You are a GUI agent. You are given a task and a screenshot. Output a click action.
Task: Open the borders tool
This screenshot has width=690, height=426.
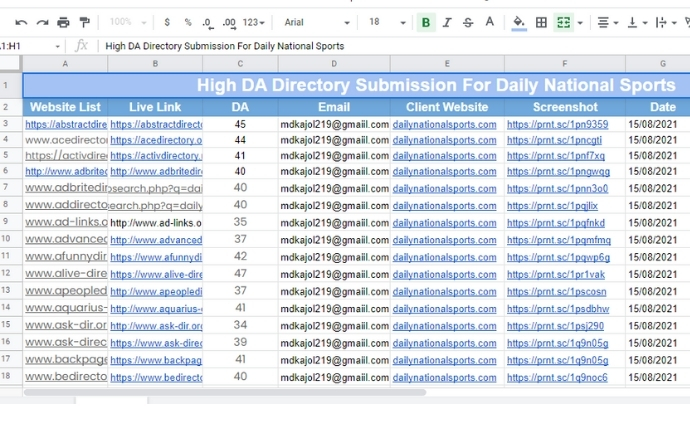[541, 22]
